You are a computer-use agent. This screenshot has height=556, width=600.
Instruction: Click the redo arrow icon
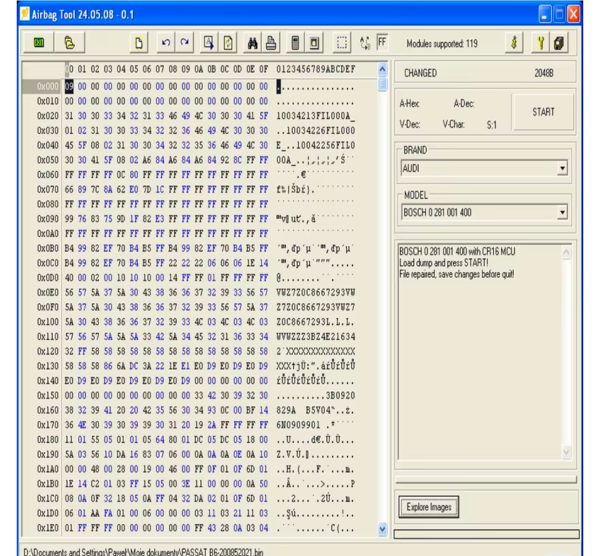(185, 44)
